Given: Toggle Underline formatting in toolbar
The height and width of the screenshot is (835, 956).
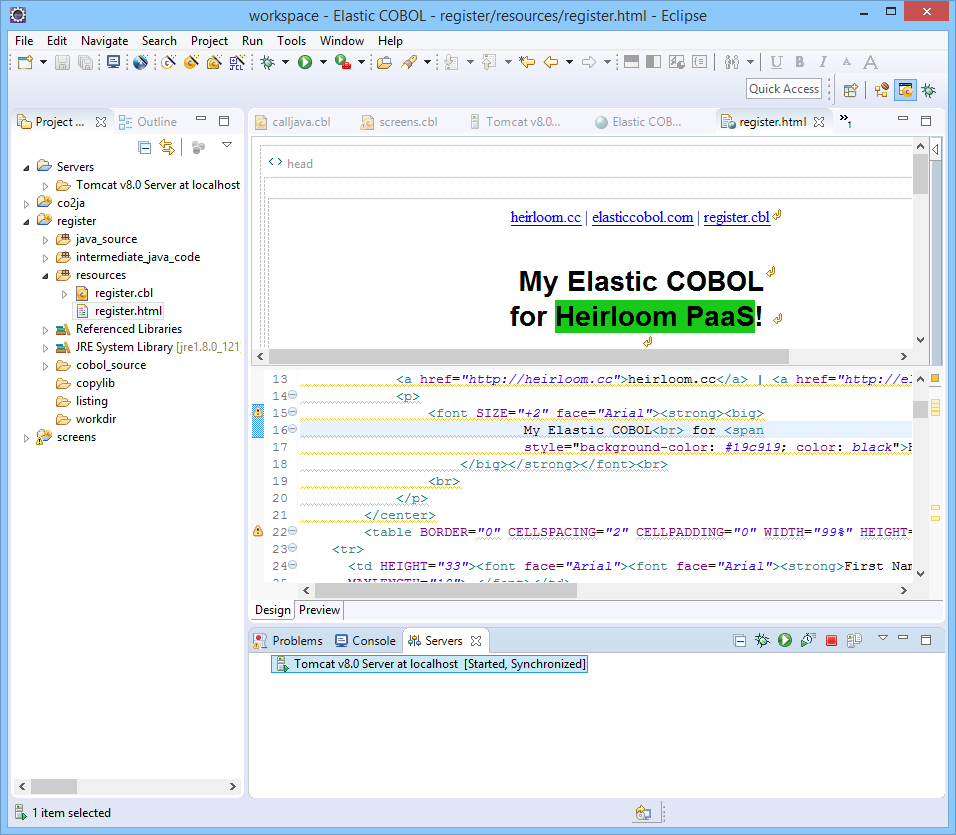Looking at the screenshot, I should (x=776, y=62).
